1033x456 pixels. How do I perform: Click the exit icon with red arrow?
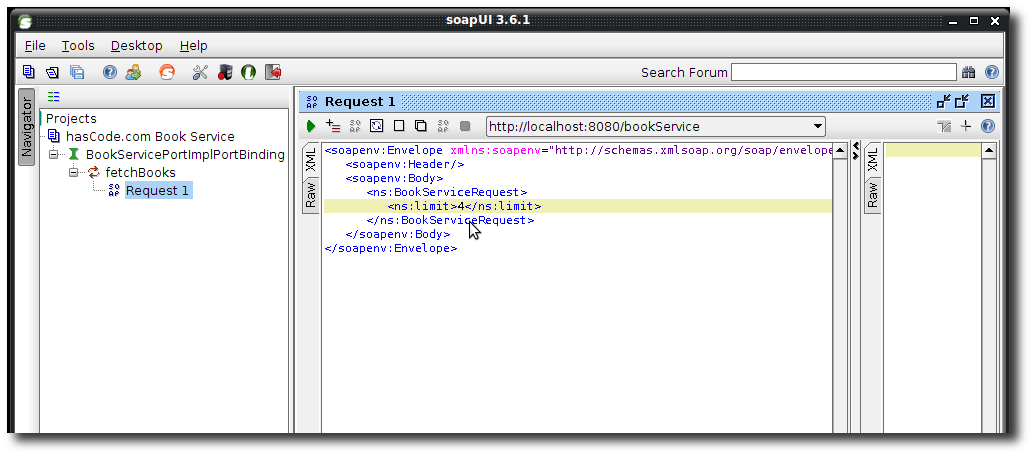pos(273,72)
